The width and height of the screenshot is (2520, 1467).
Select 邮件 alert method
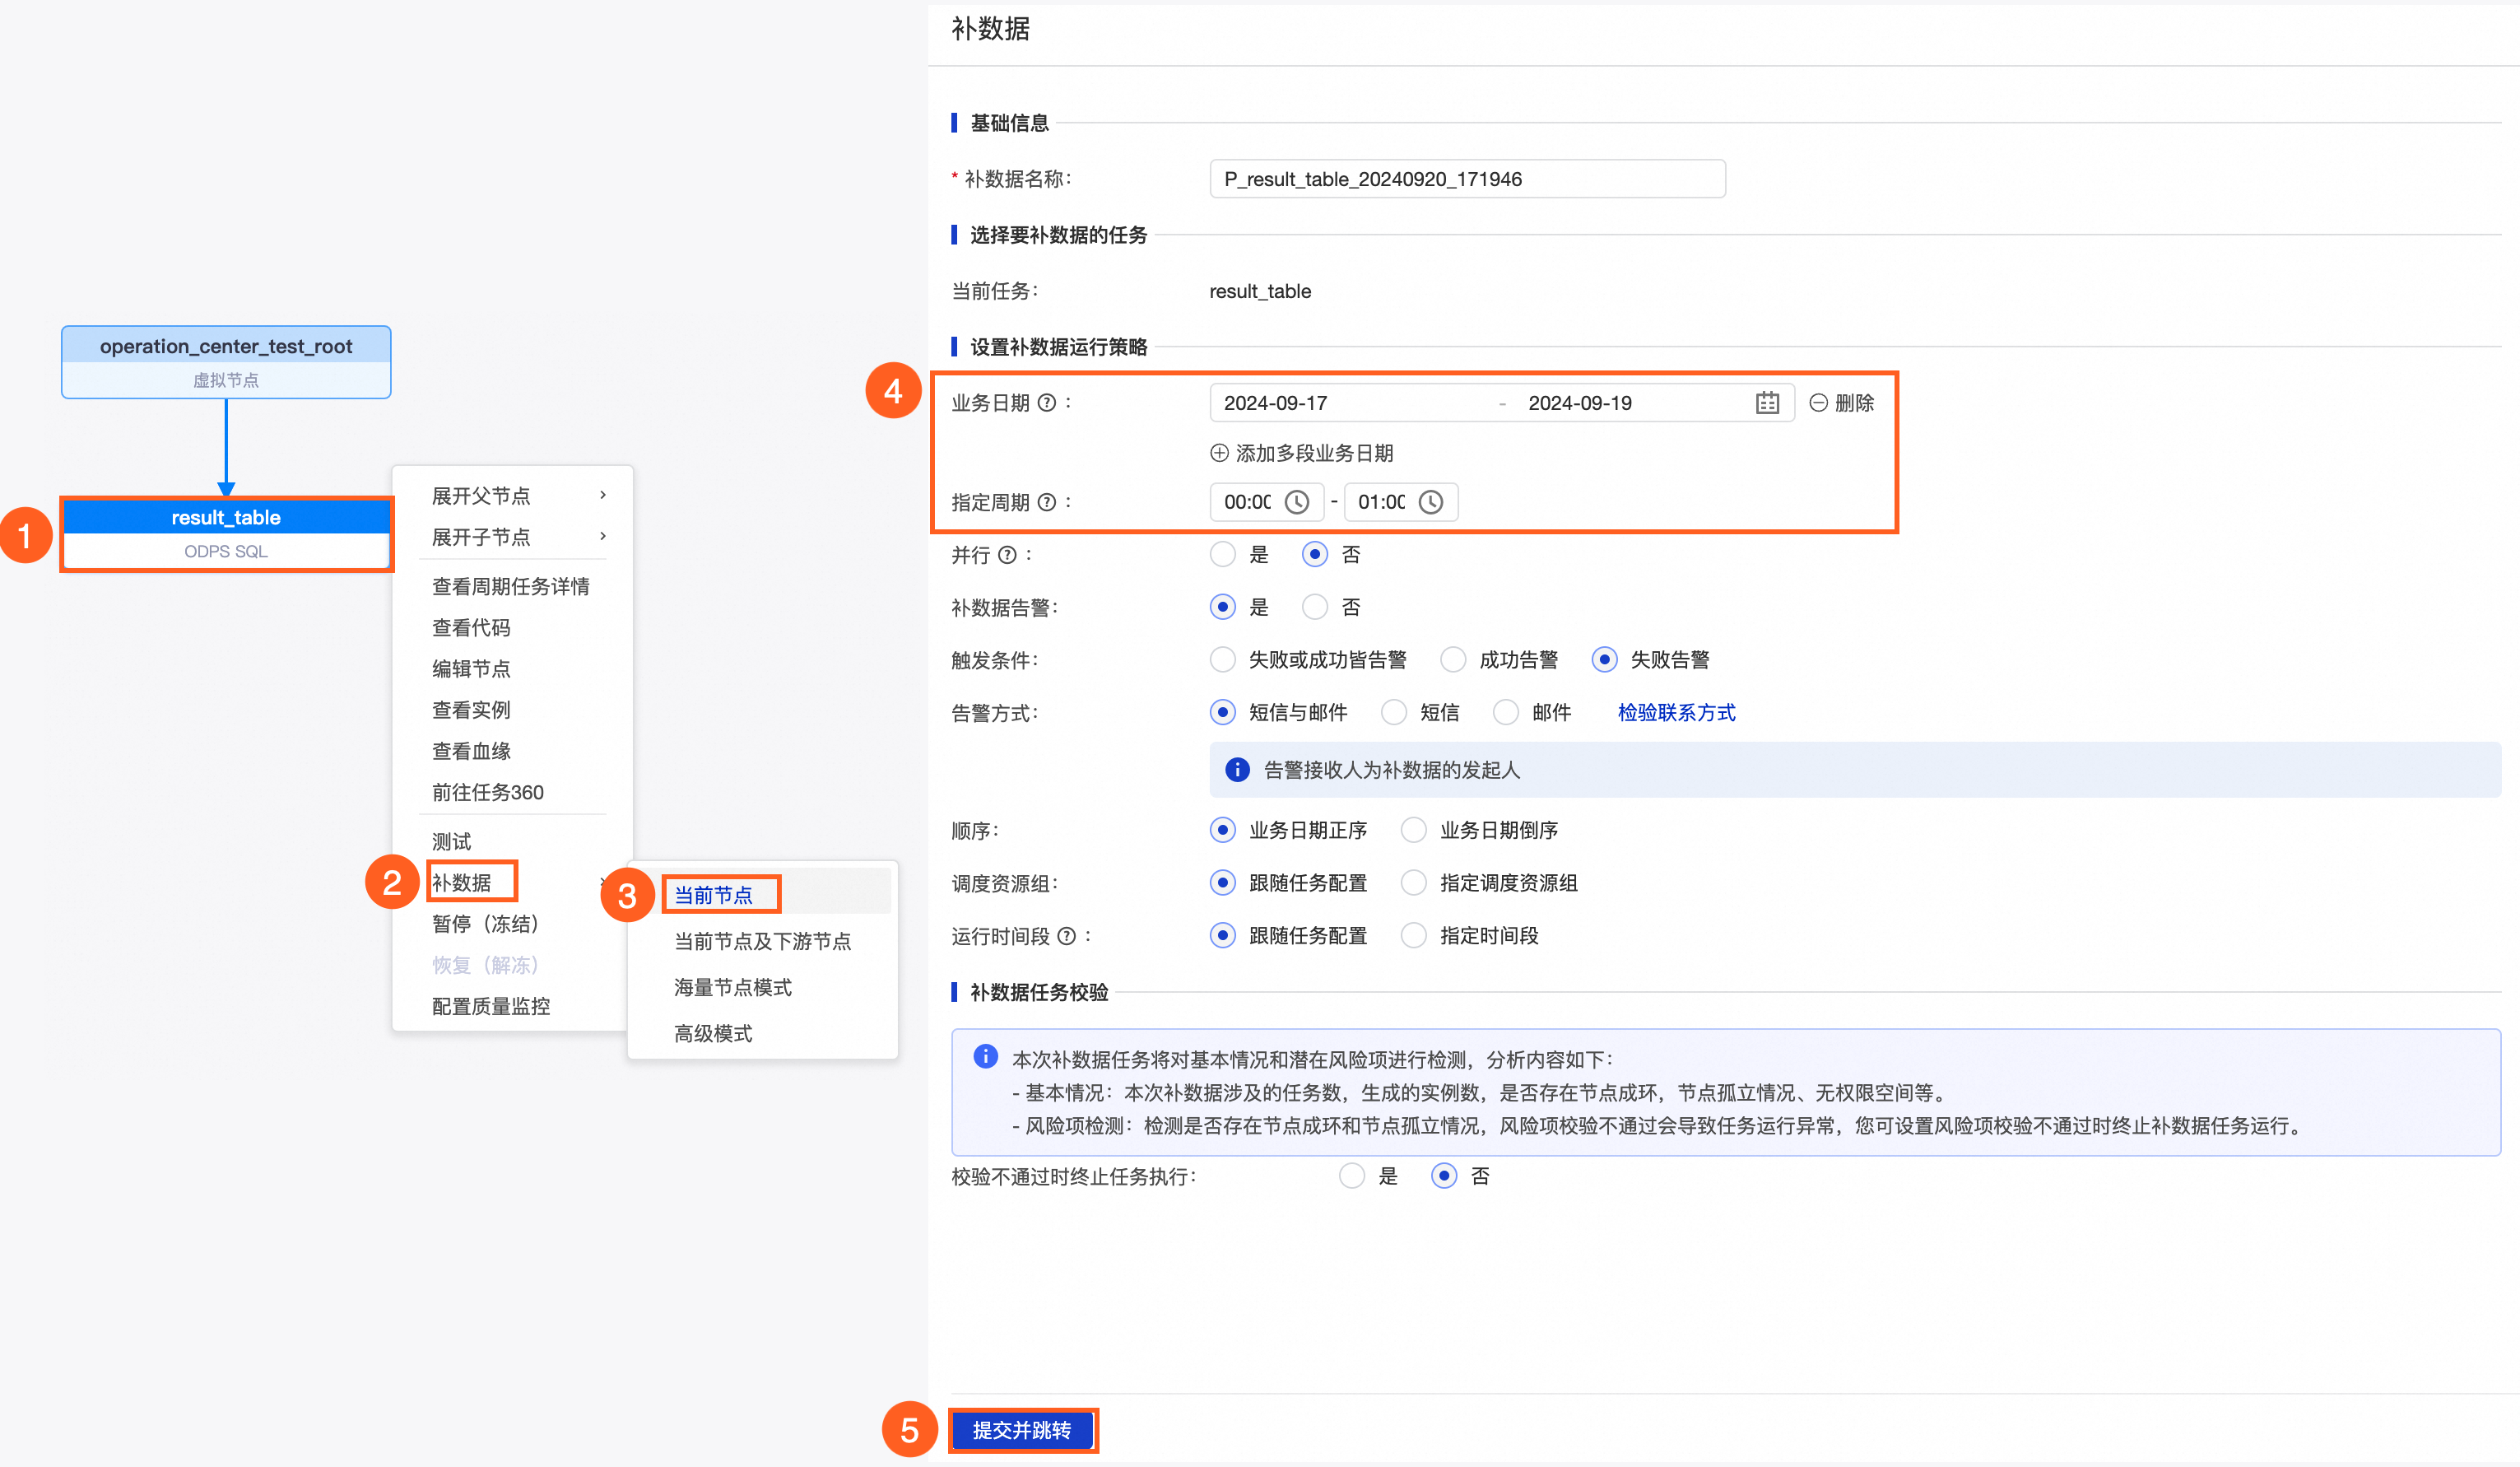tap(1505, 712)
